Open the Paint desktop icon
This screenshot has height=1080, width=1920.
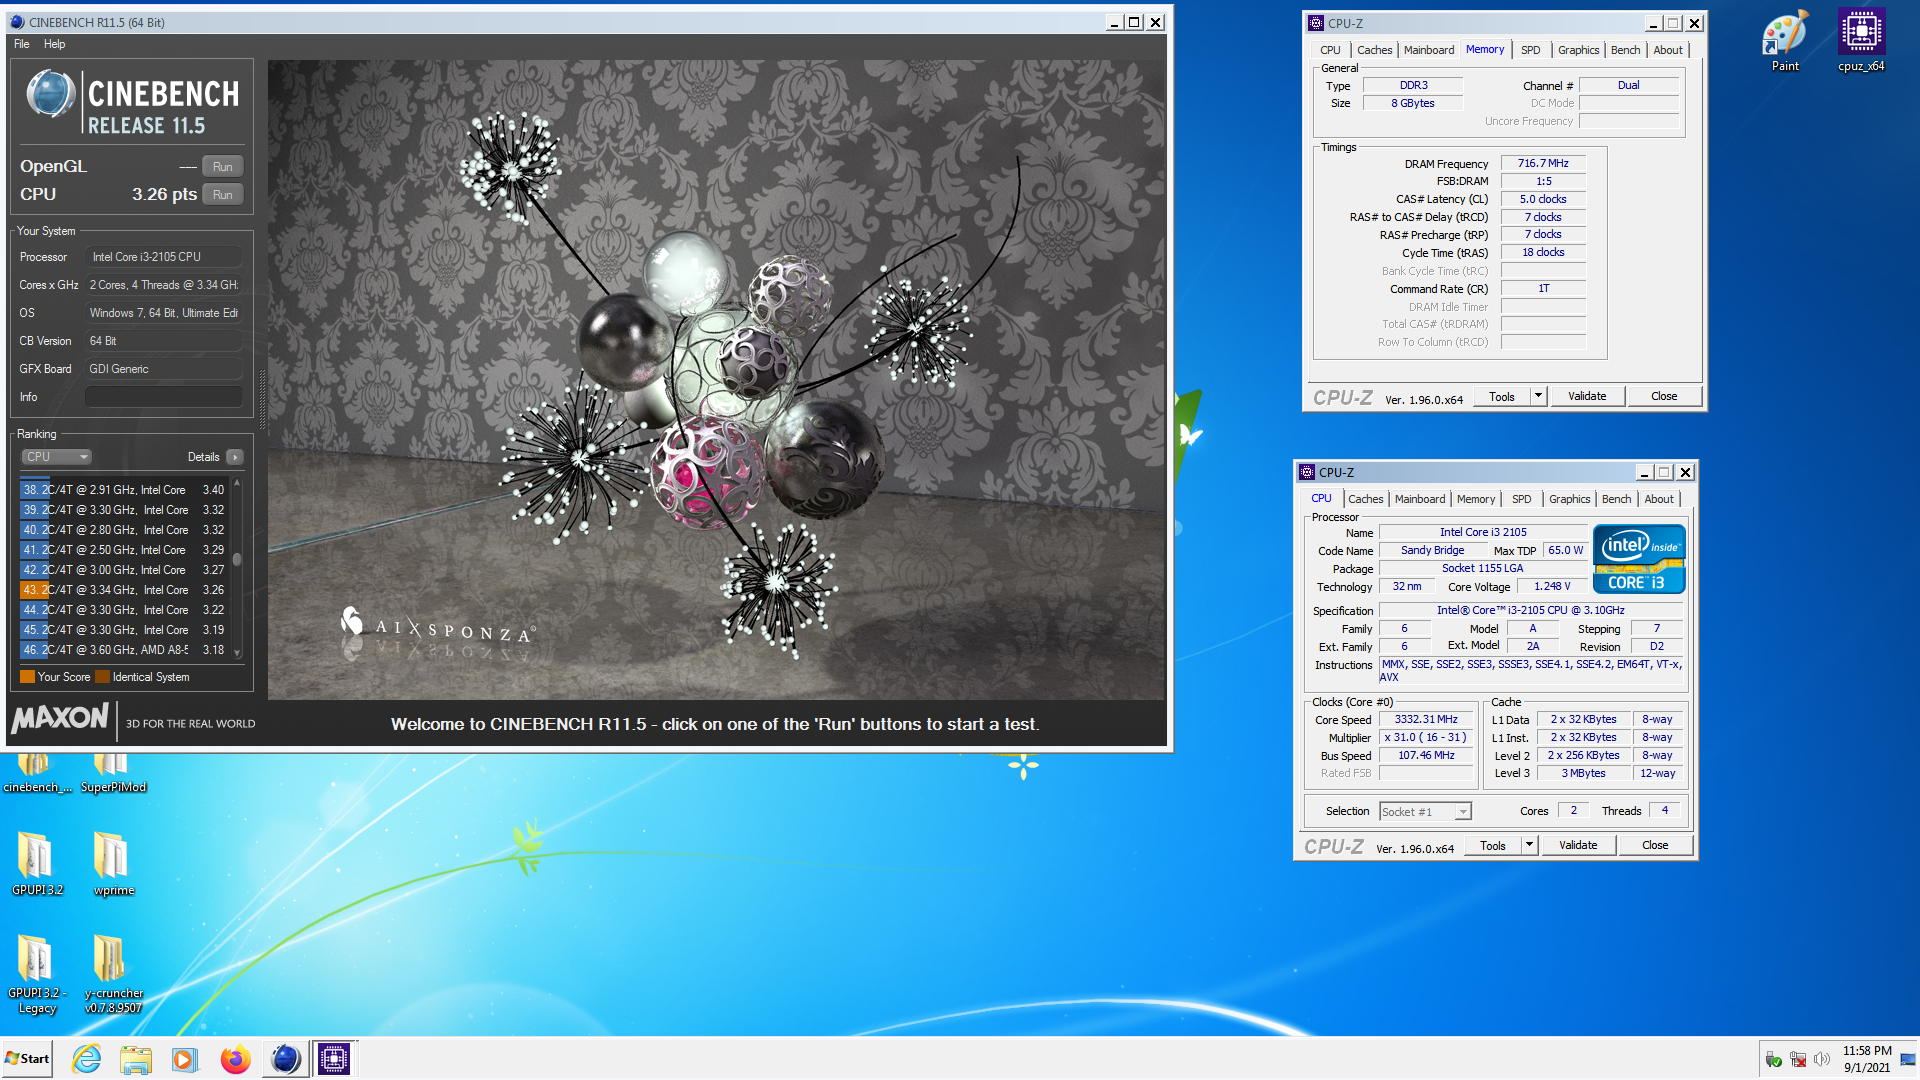[1785, 40]
